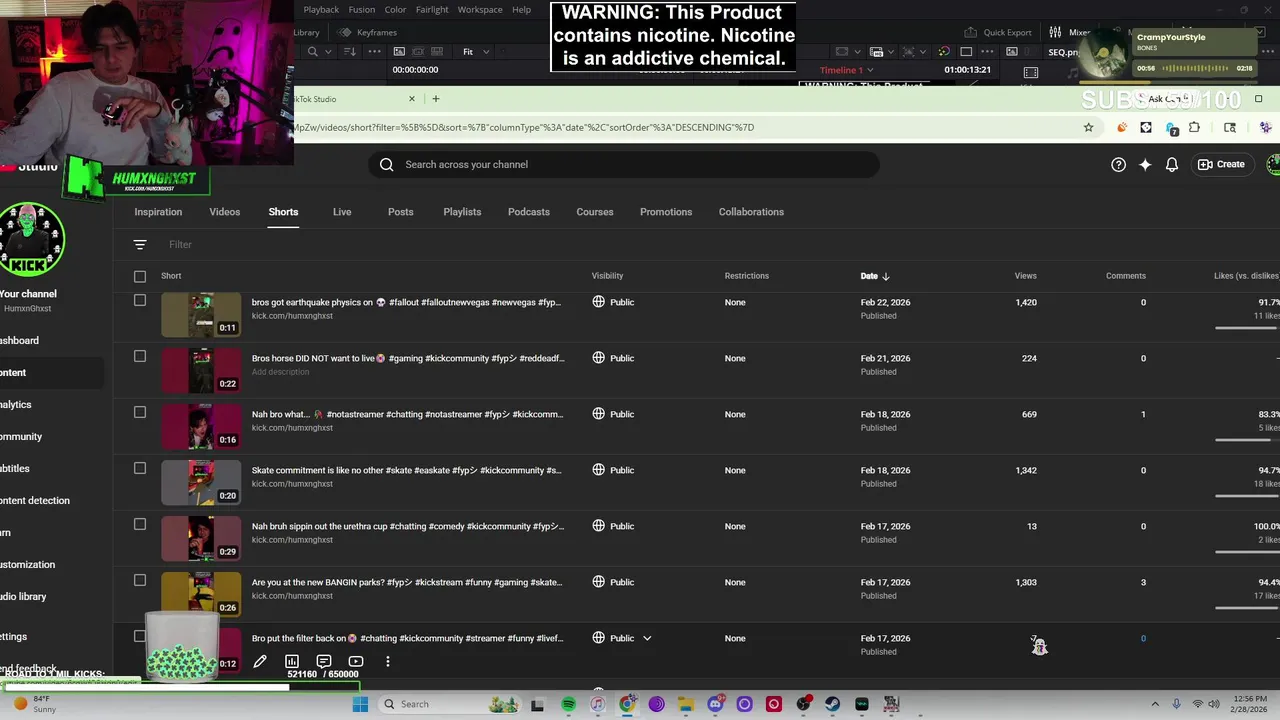Image resolution: width=1280 pixels, height=720 pixels.
Task: Open the browser extensions puzzle icon
Action: (1194, 128)
